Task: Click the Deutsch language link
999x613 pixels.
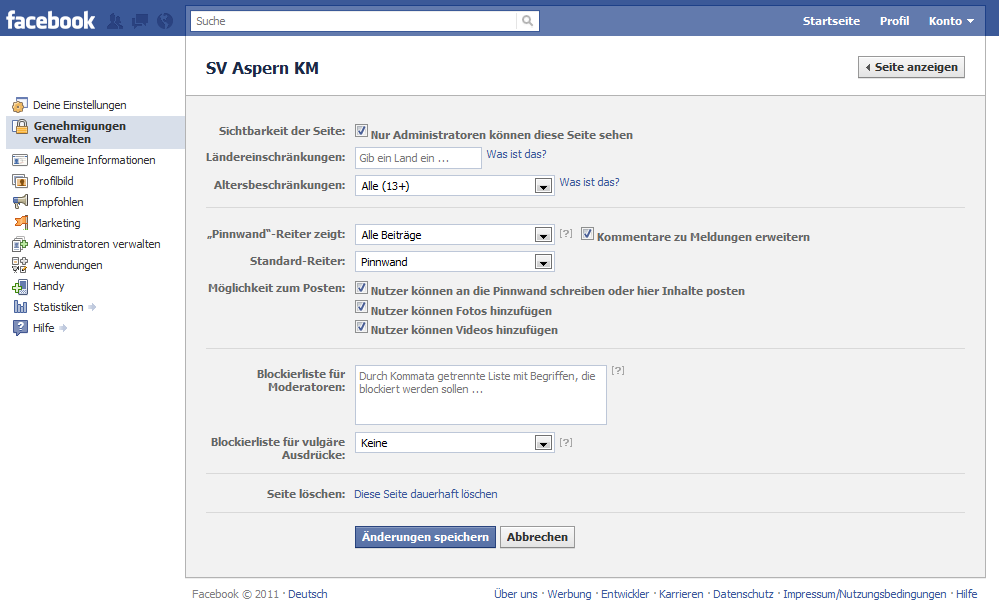Action: point(308,594)
